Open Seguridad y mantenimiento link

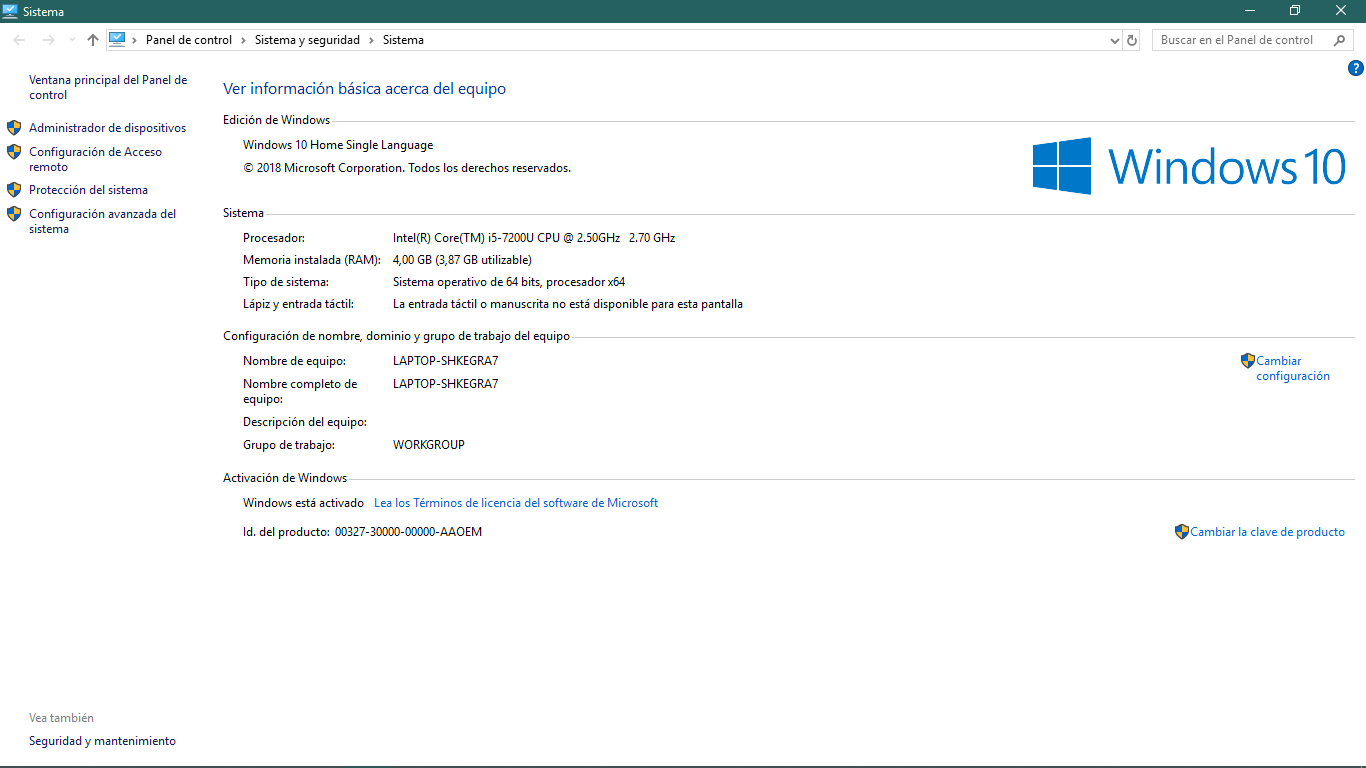pyautogui.click(x=102, y=741)
